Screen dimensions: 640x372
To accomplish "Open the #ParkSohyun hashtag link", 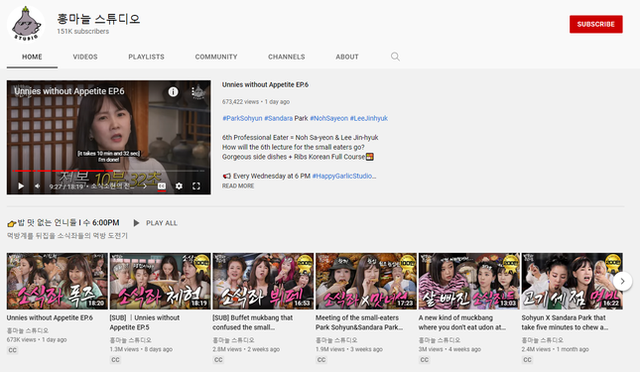I will [x=242, y=118].
